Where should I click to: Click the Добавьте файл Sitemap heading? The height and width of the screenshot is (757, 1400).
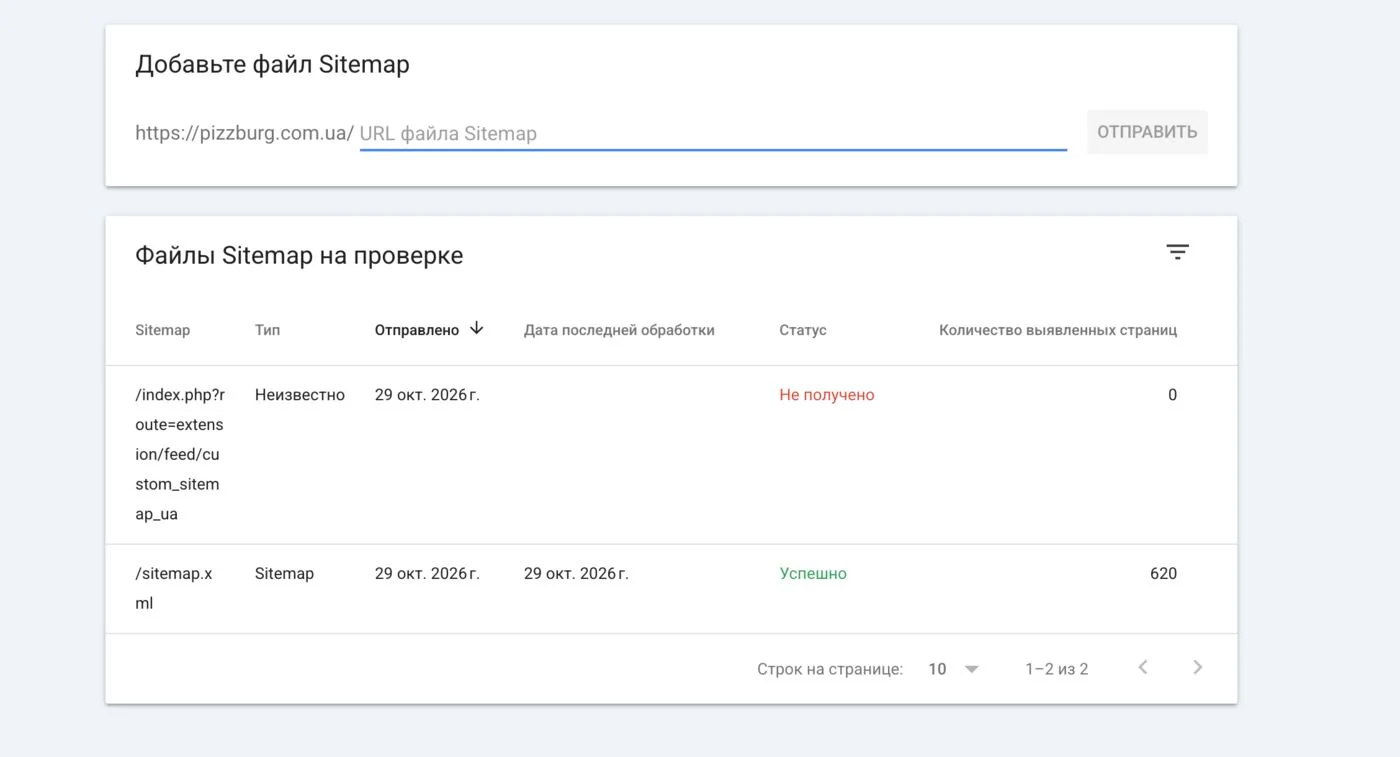tap(272, 65)
